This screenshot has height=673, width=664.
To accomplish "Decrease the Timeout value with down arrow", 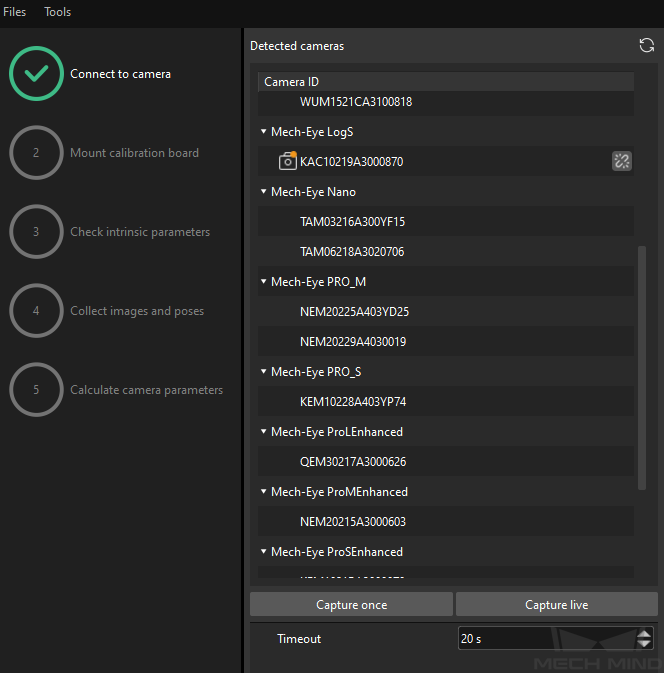I will [x=644, y=643].
